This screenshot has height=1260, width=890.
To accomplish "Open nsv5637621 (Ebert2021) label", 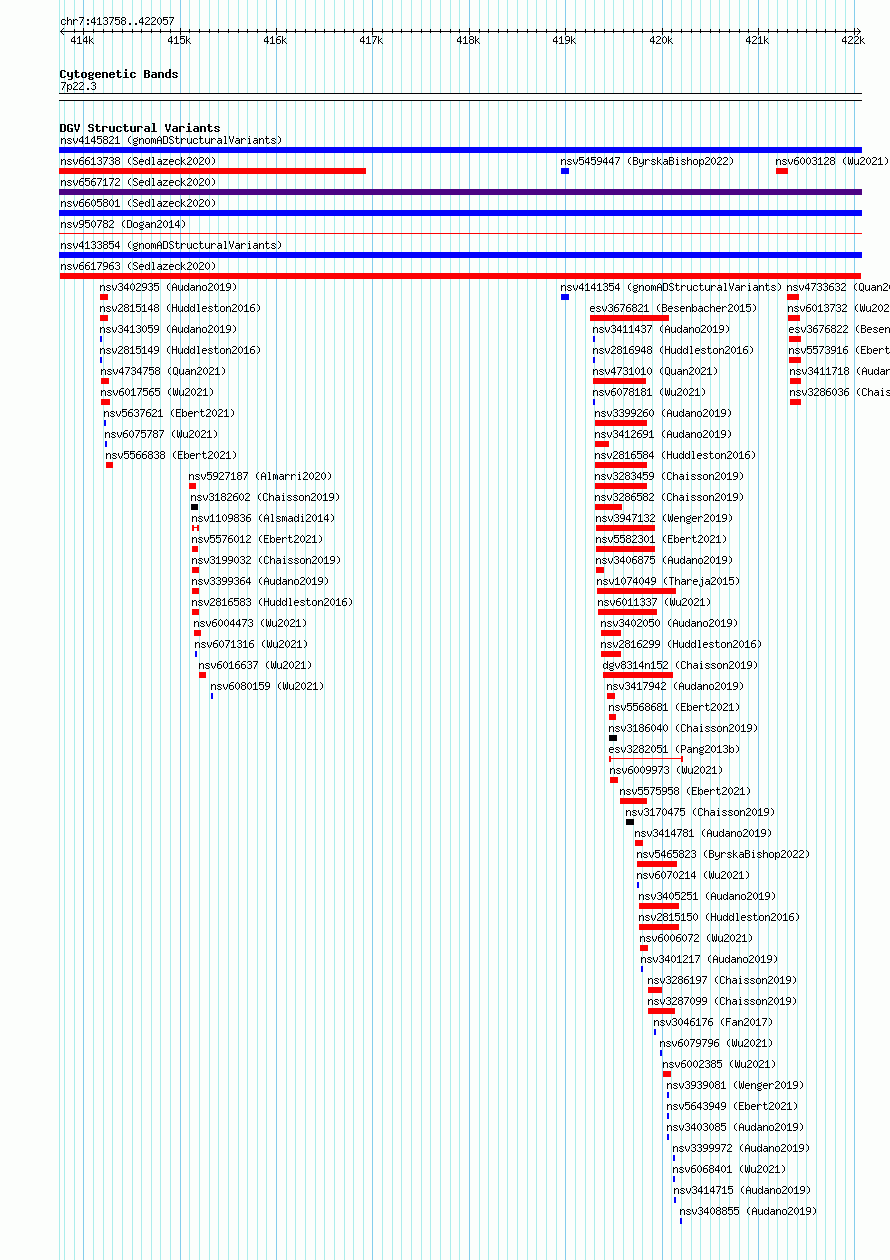I will pos(169,413).
